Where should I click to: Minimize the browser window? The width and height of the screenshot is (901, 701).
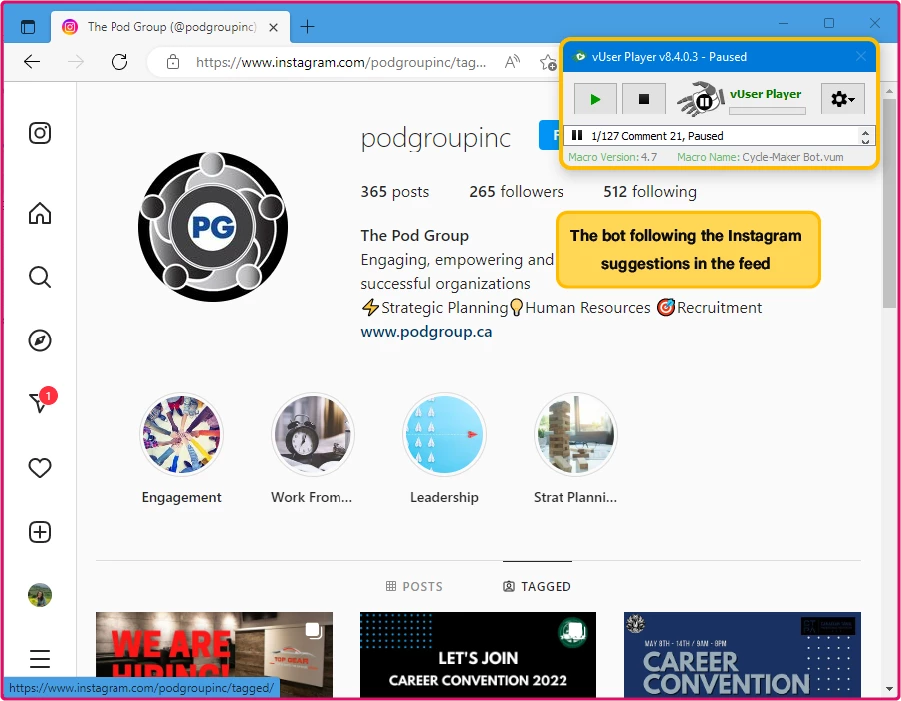point(783,24)
